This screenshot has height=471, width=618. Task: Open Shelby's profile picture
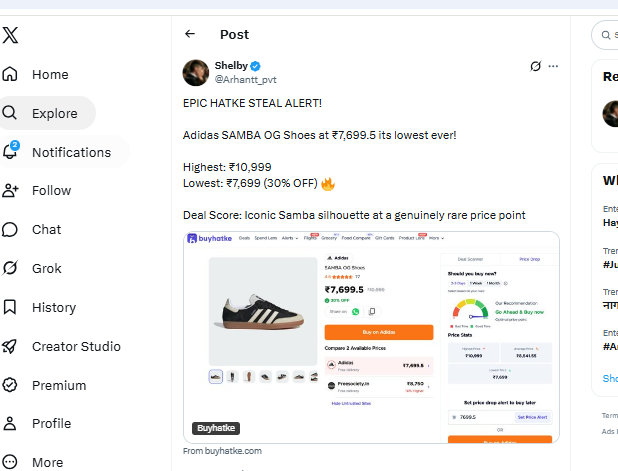[x=195, y=73]
